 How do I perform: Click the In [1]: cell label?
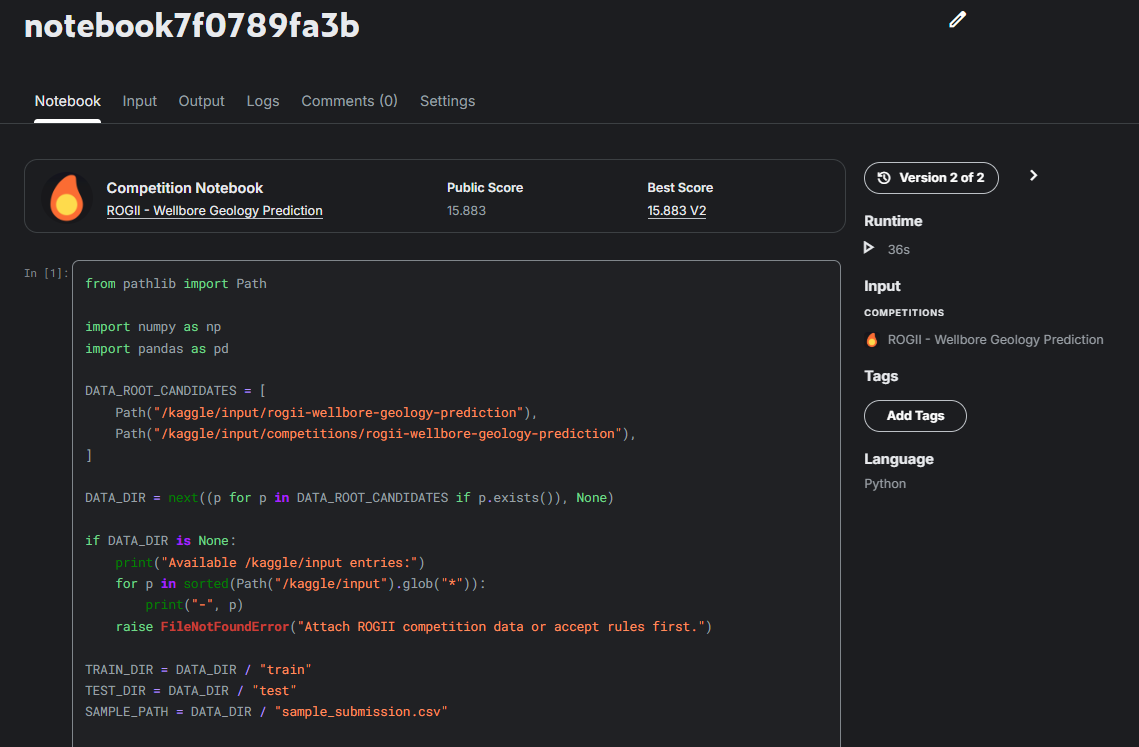click(x=46, y=273)
